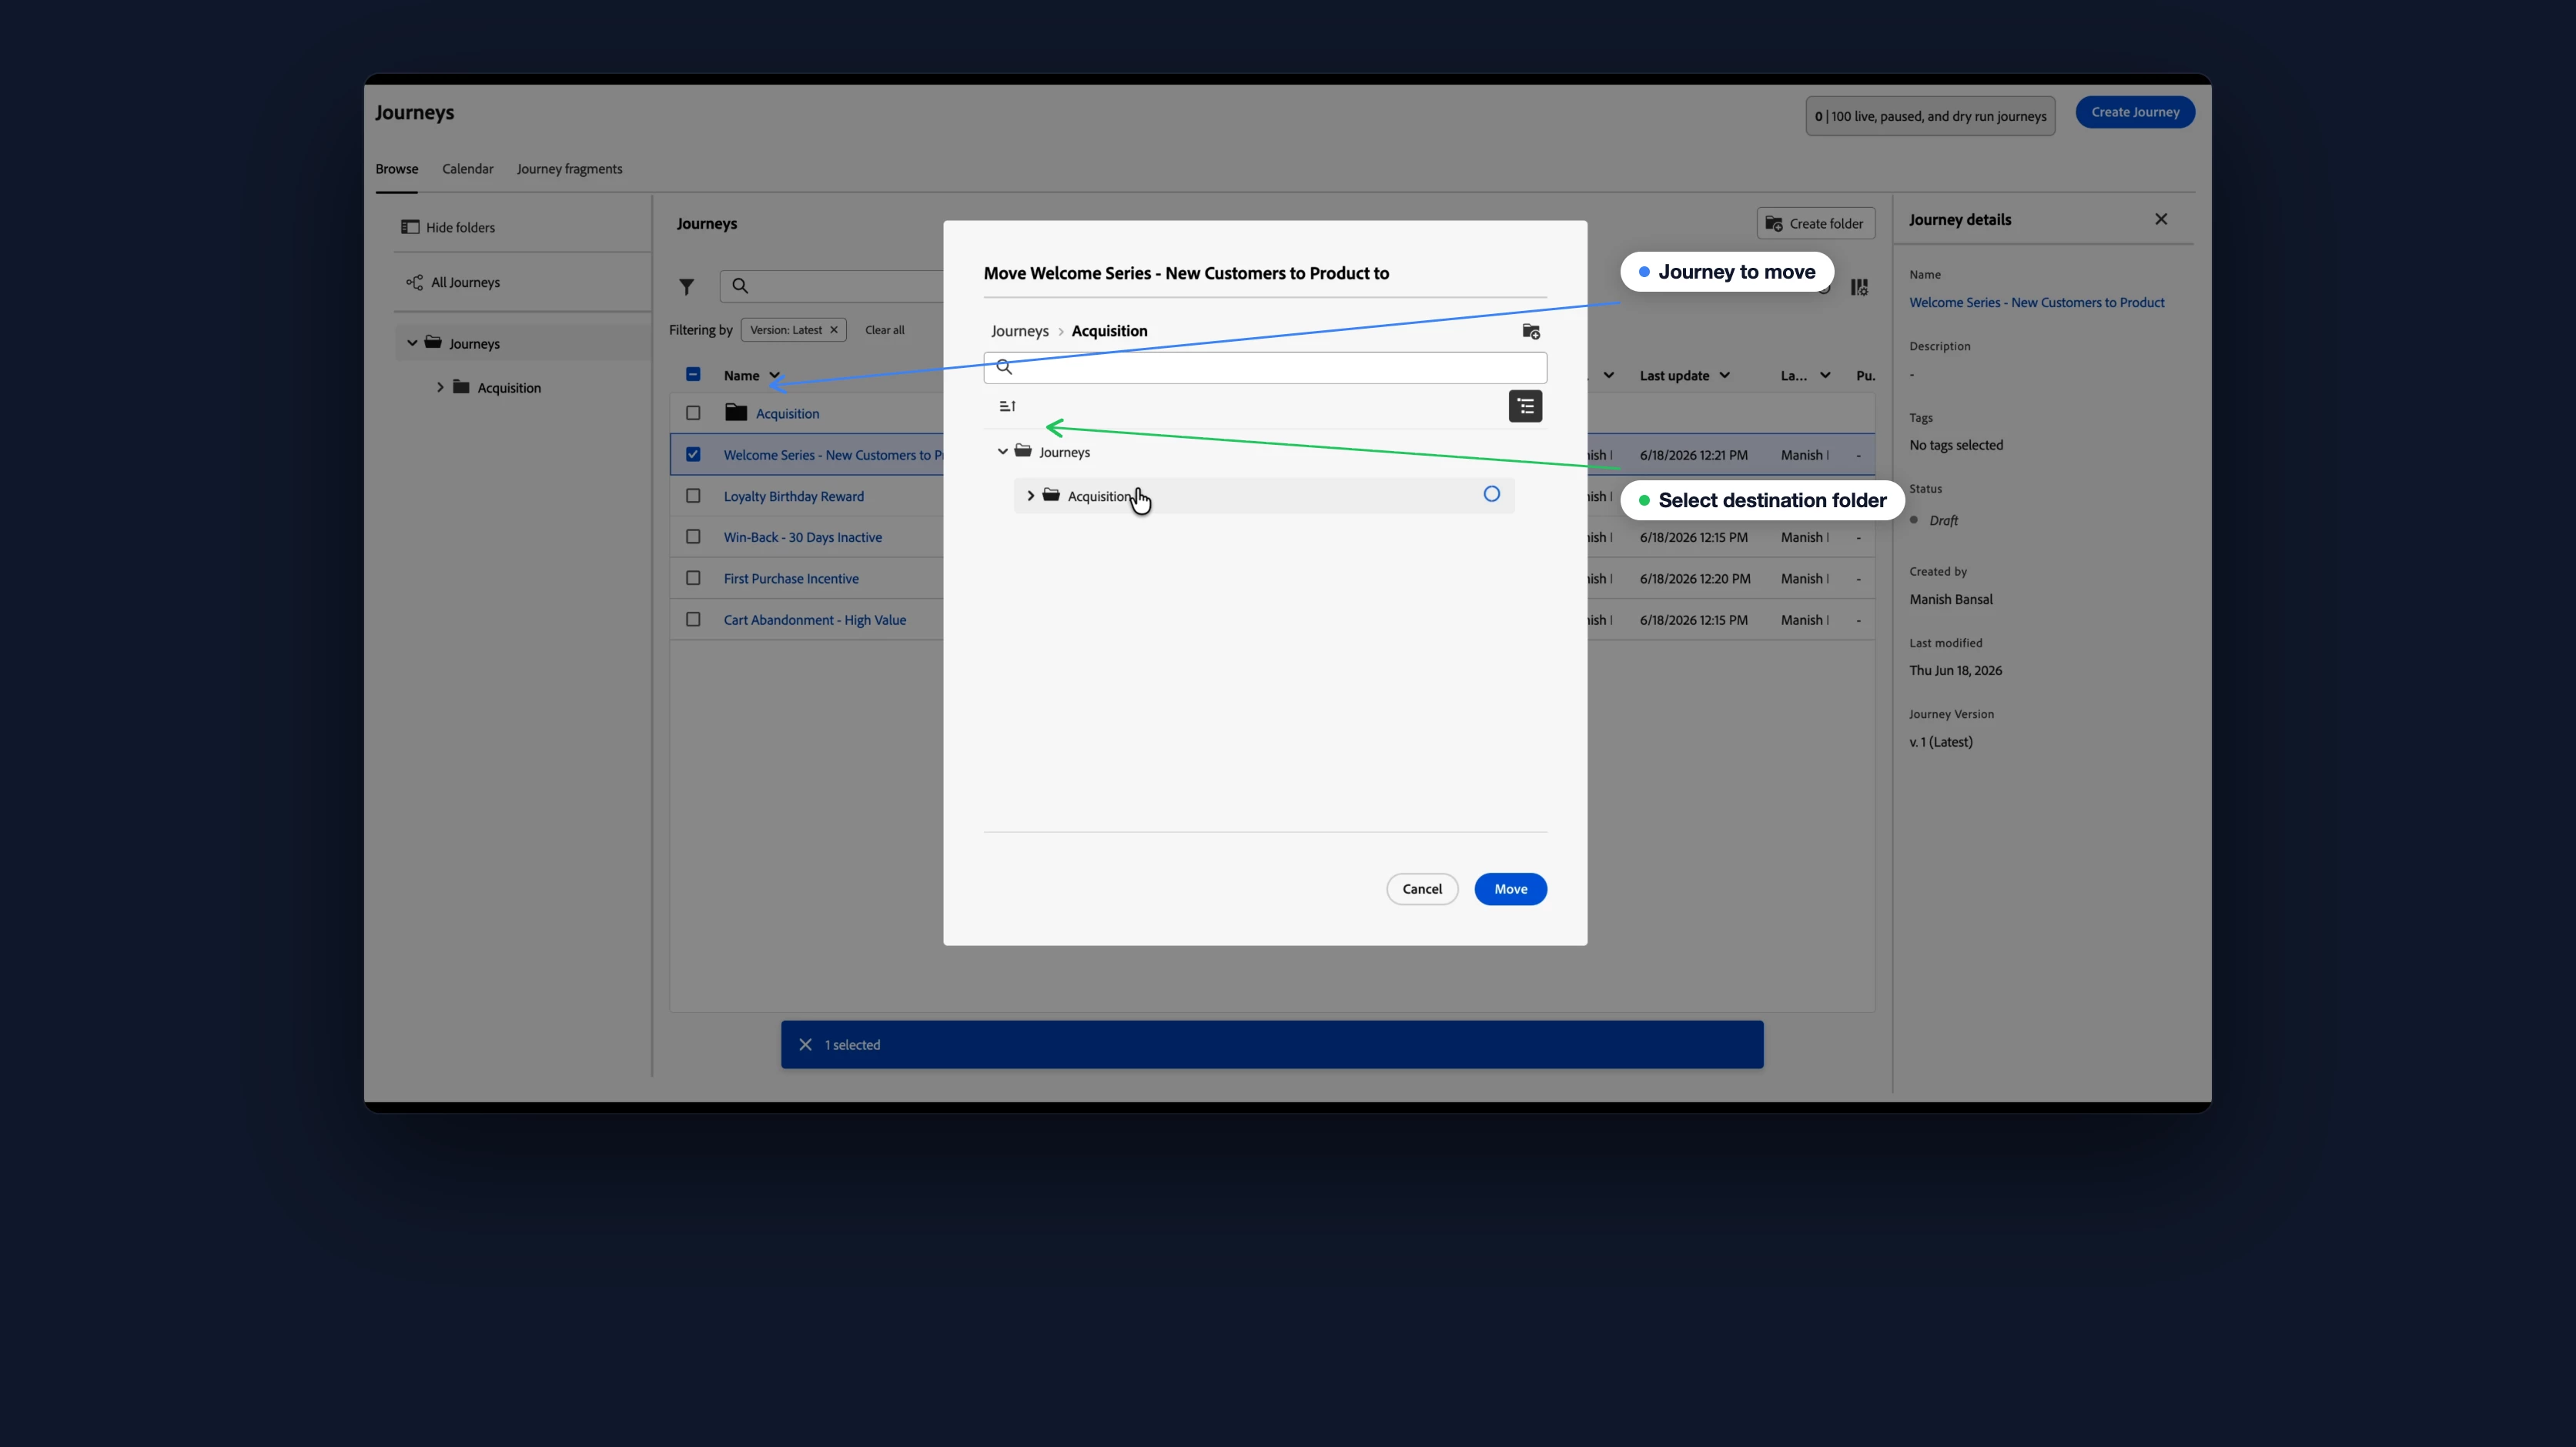Click Acquisition breadcrumb in move dialog
Screen dimensions: 2576x1447
tap(1109, 331)
